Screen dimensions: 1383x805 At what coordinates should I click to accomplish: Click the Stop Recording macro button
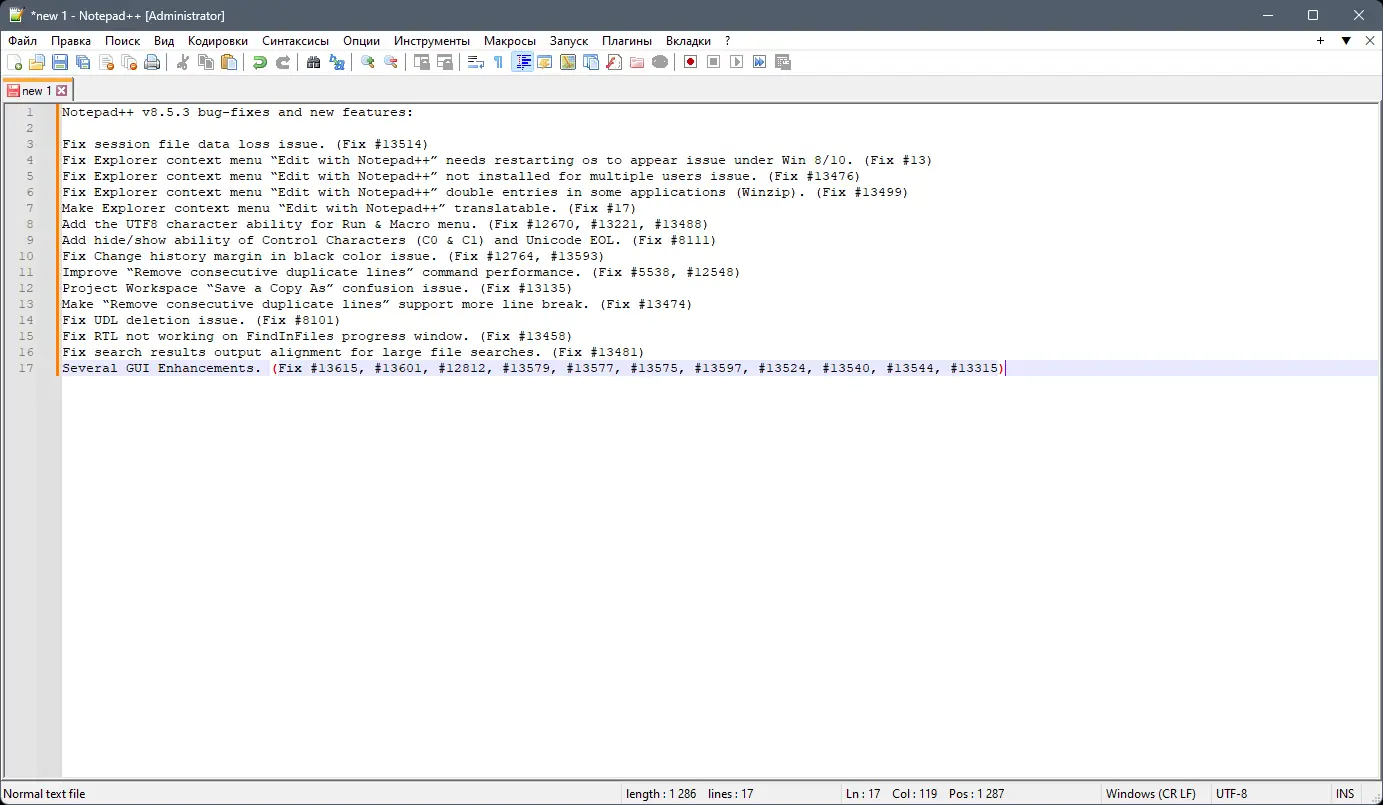click(x=714, y=62)
